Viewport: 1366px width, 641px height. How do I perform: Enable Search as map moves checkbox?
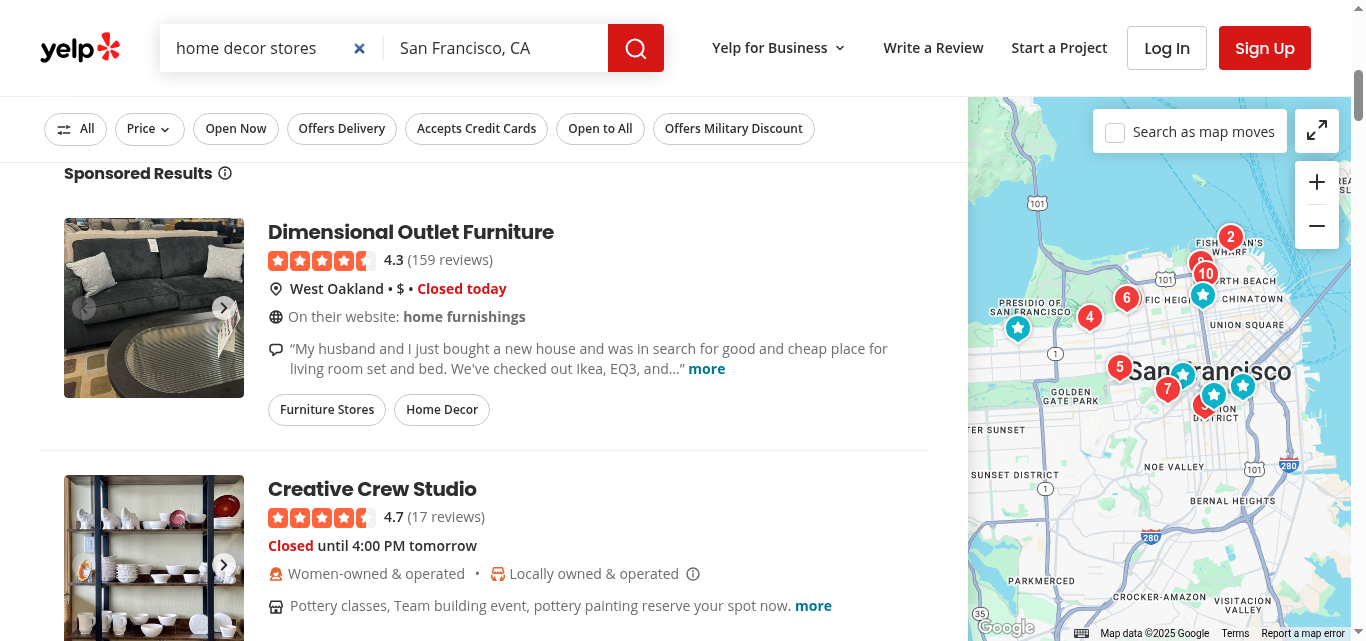click(x=1115, y=132)
